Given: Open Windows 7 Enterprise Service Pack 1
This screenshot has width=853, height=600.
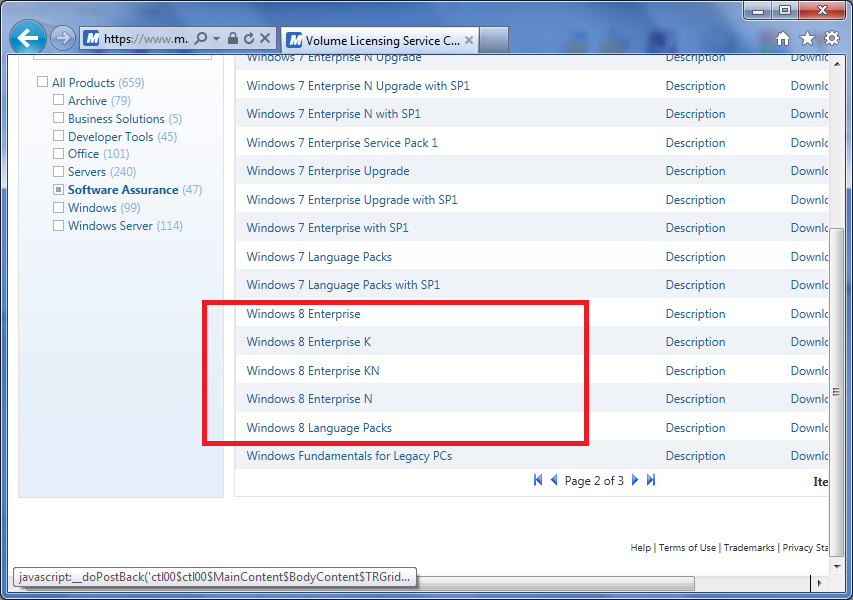Looking at the screenshot, I should [342, 143].
